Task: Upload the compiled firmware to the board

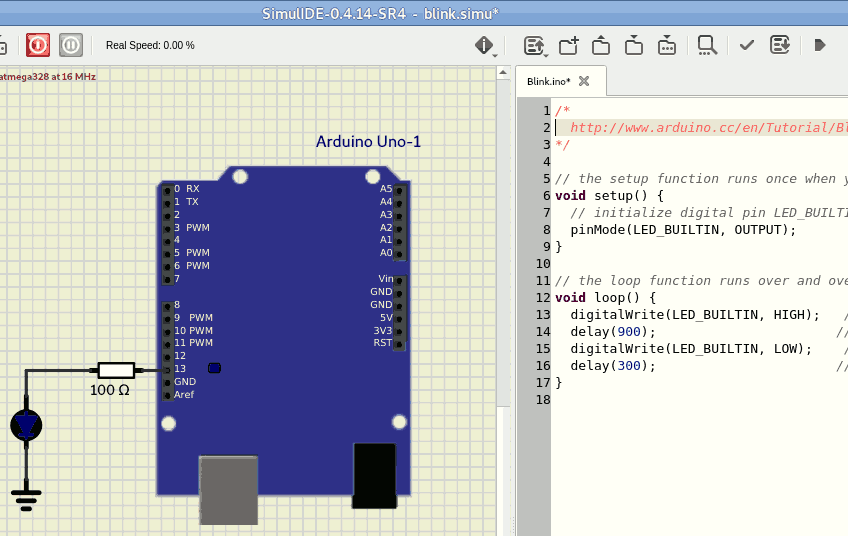Action: click(x=780, y=45)
